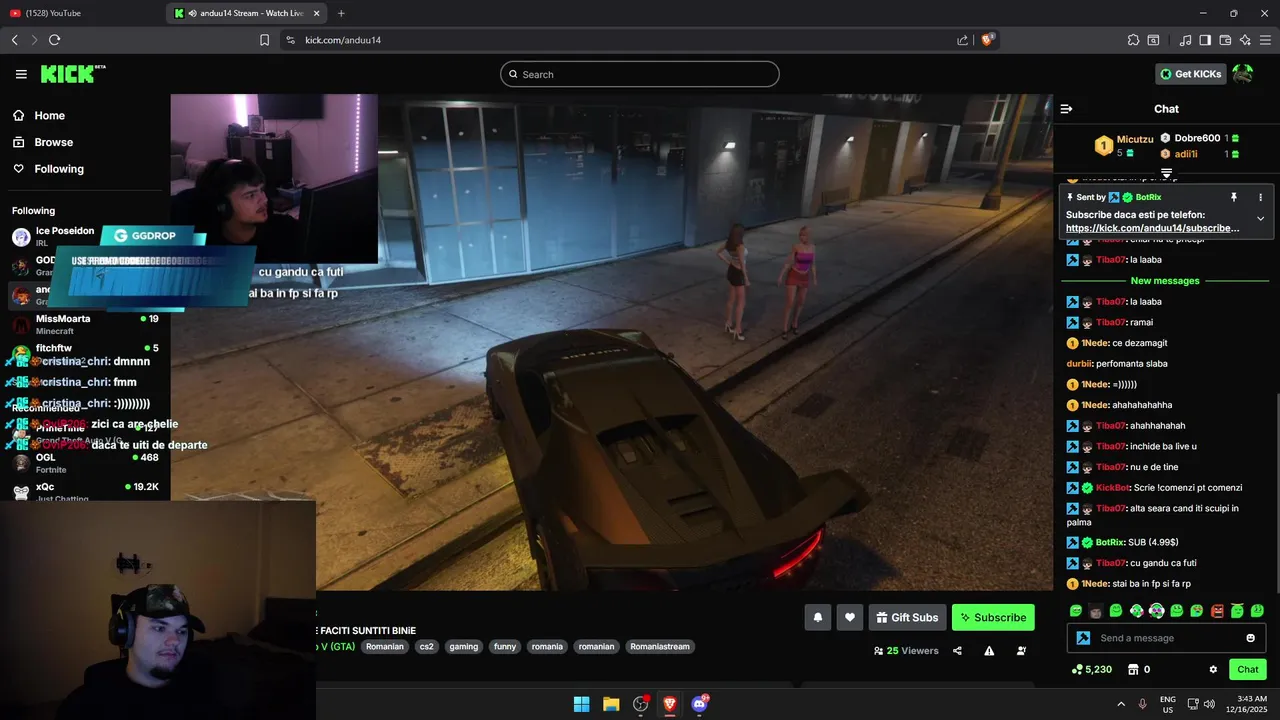Open the chat identity badge icon
Image resolution: width=1280 pixels, height=720 pixels.
pyautogui.click(x=1083, y=638)
